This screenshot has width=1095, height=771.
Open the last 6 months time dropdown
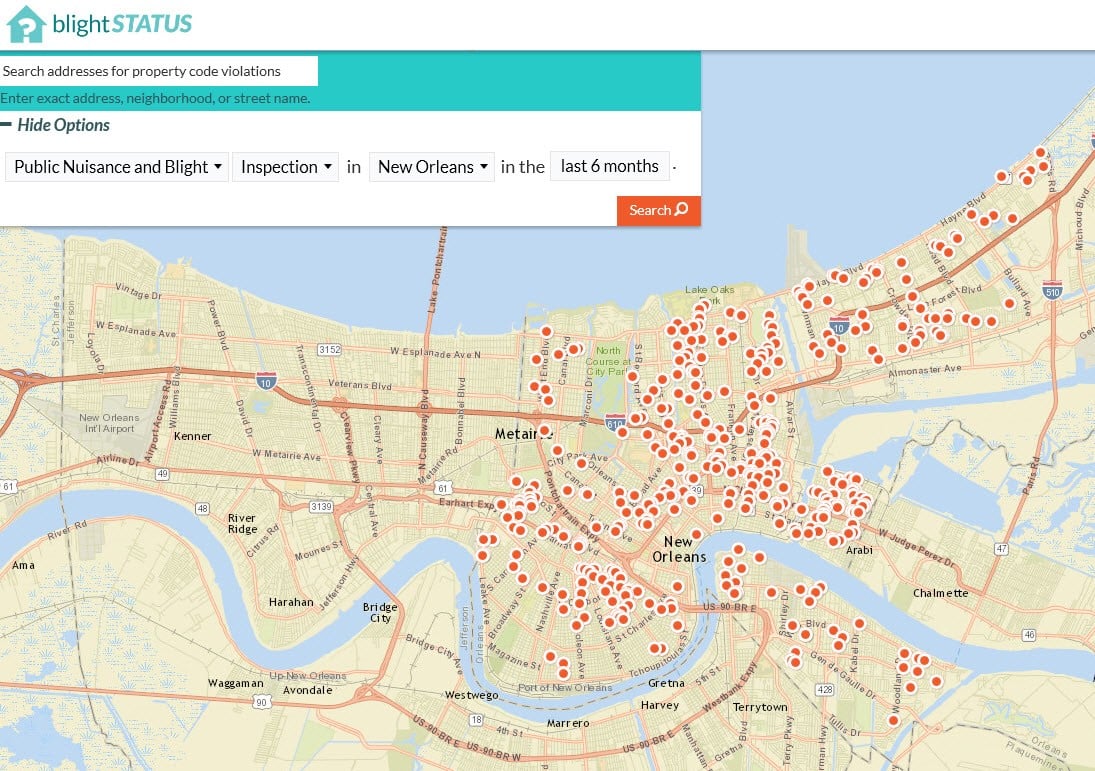click(609, 165)
